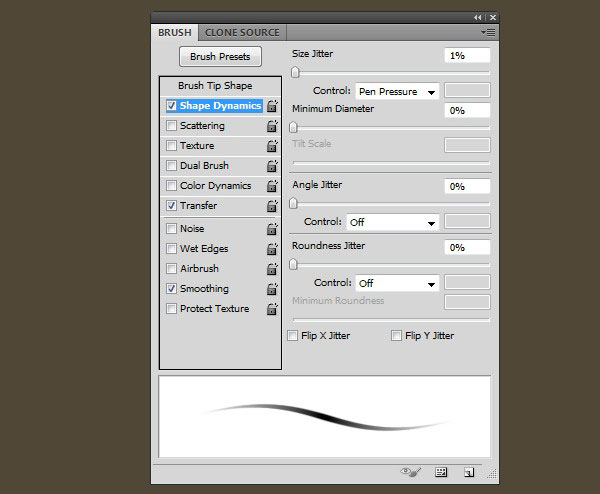Click the Roundness Jitter percentage field
The image size is (600, 494).
(x=467, y=248)
